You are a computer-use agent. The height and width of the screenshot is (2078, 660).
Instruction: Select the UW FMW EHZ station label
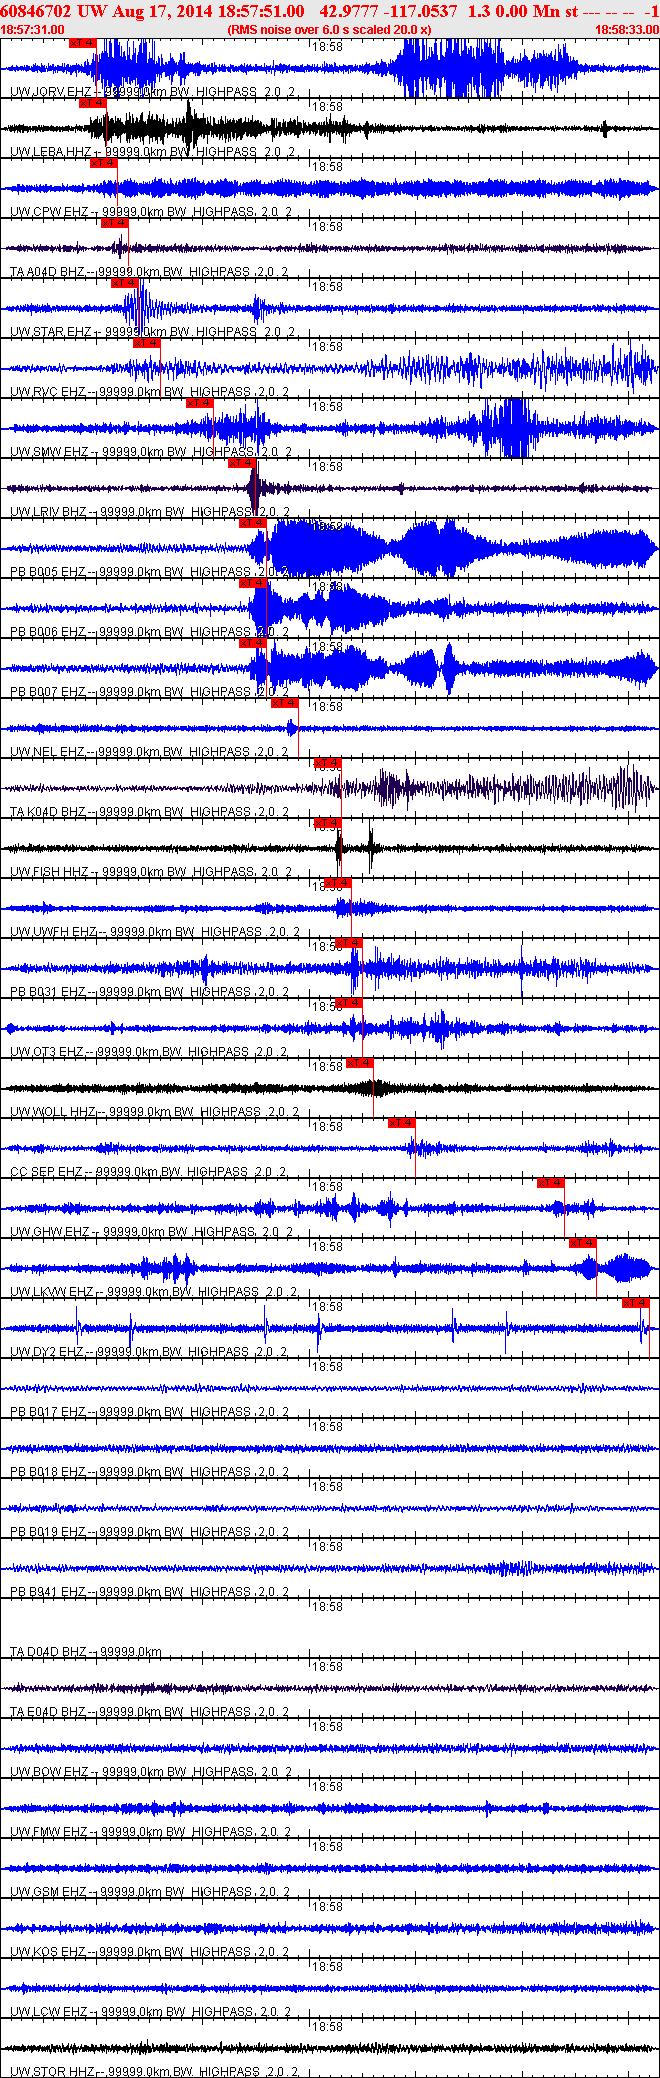(49, 1832)
